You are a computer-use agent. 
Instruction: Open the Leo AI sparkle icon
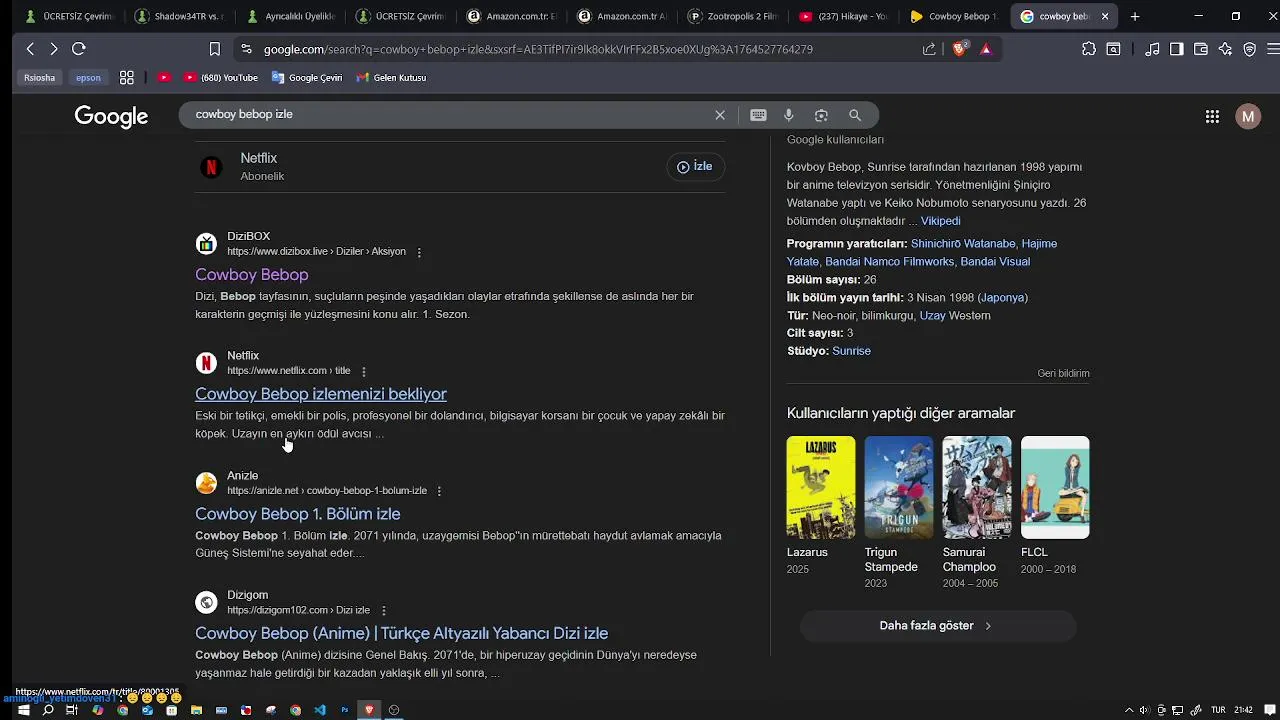coord(1225,49)
